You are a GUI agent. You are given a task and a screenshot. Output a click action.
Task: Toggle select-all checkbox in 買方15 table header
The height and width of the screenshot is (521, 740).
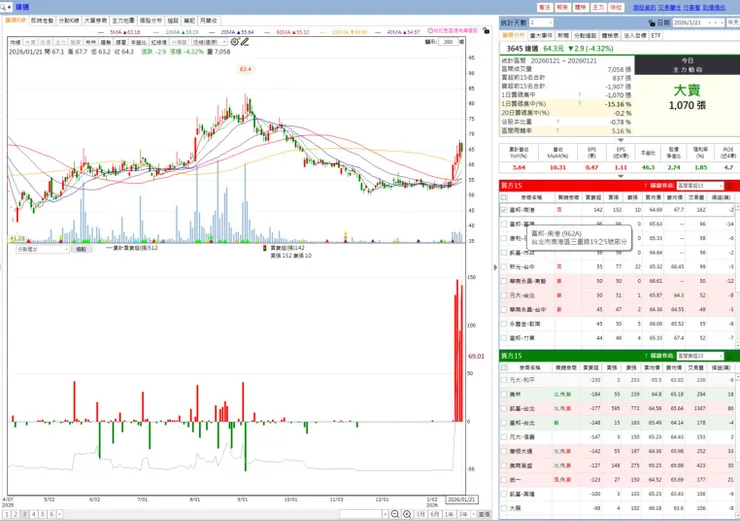(x=504, y=197)
